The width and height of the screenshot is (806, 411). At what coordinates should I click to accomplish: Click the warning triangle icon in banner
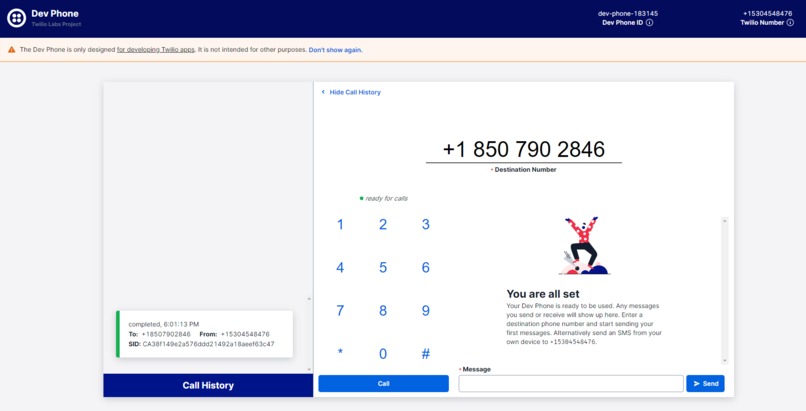click(x=11, y=50)
